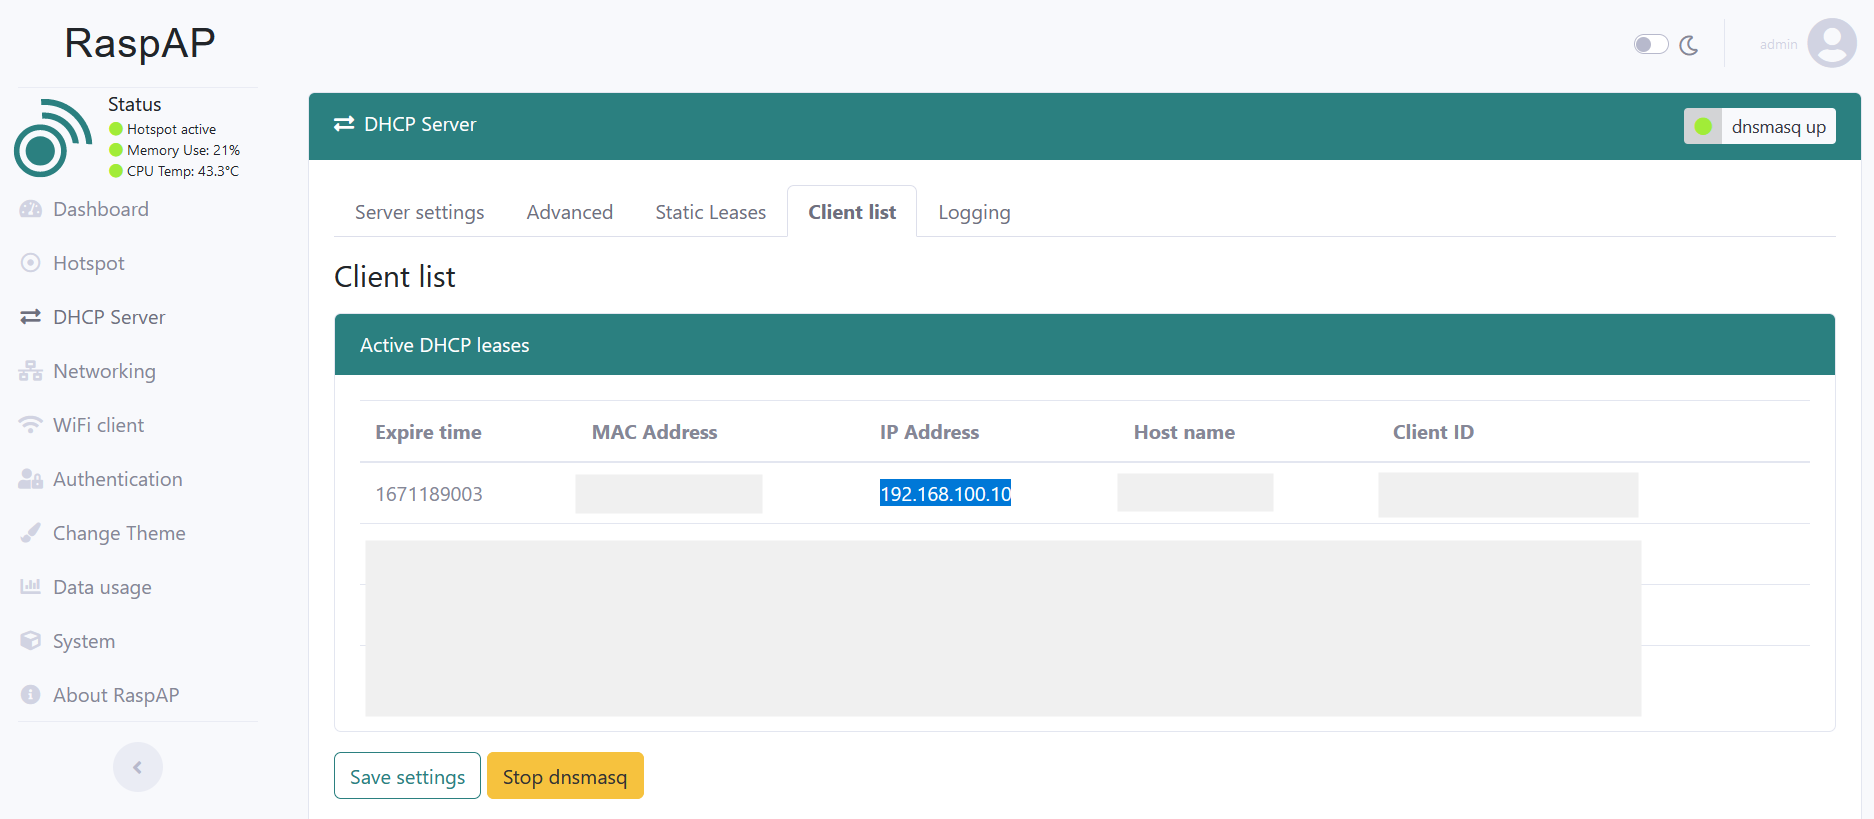This screenshot has width=1874, height=819.
Task: Click the Dashboard gauge icon
Action: pos(31,209)
